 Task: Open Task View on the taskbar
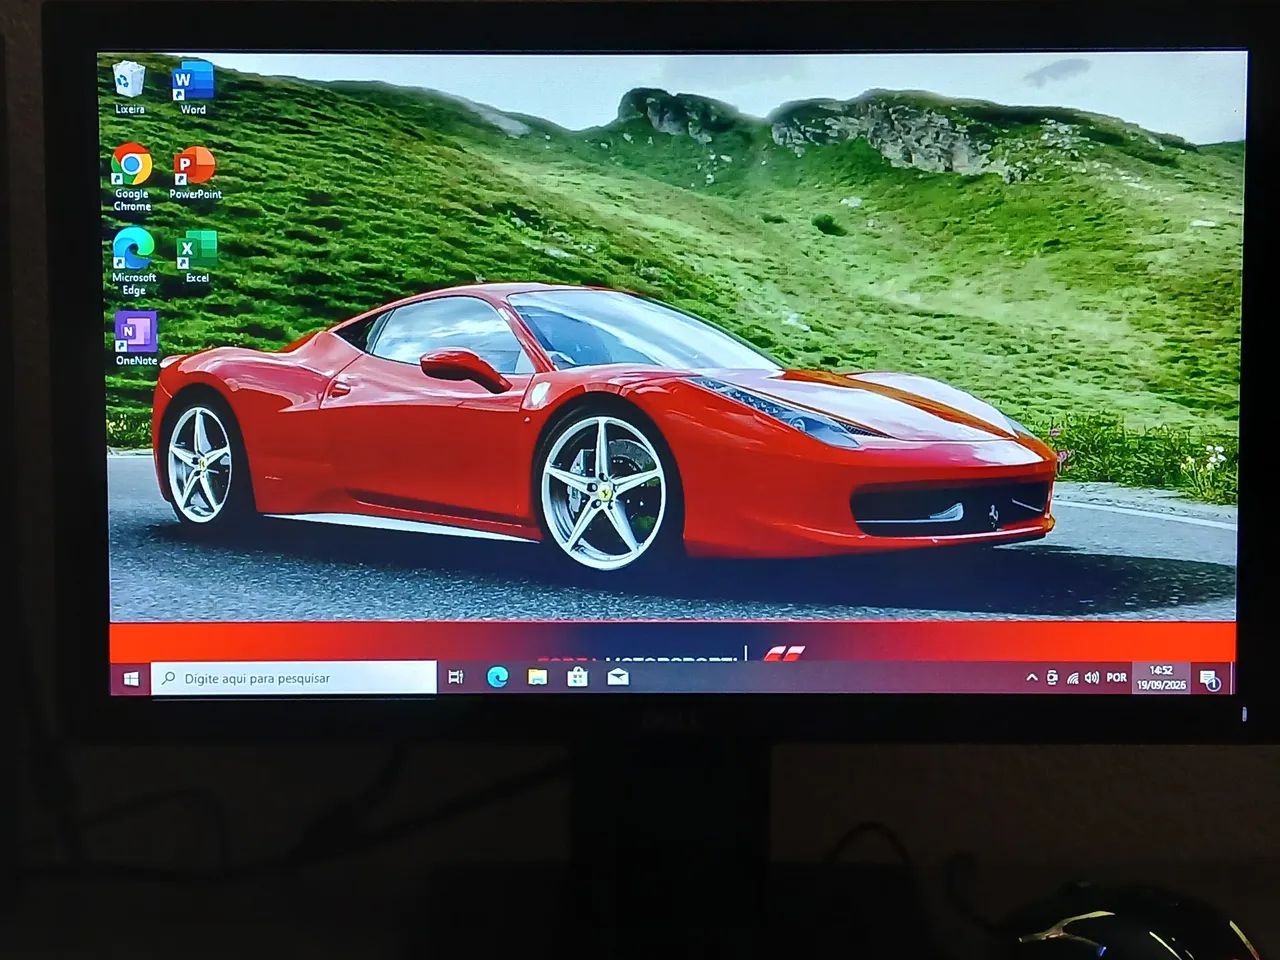tap(455, 677)
